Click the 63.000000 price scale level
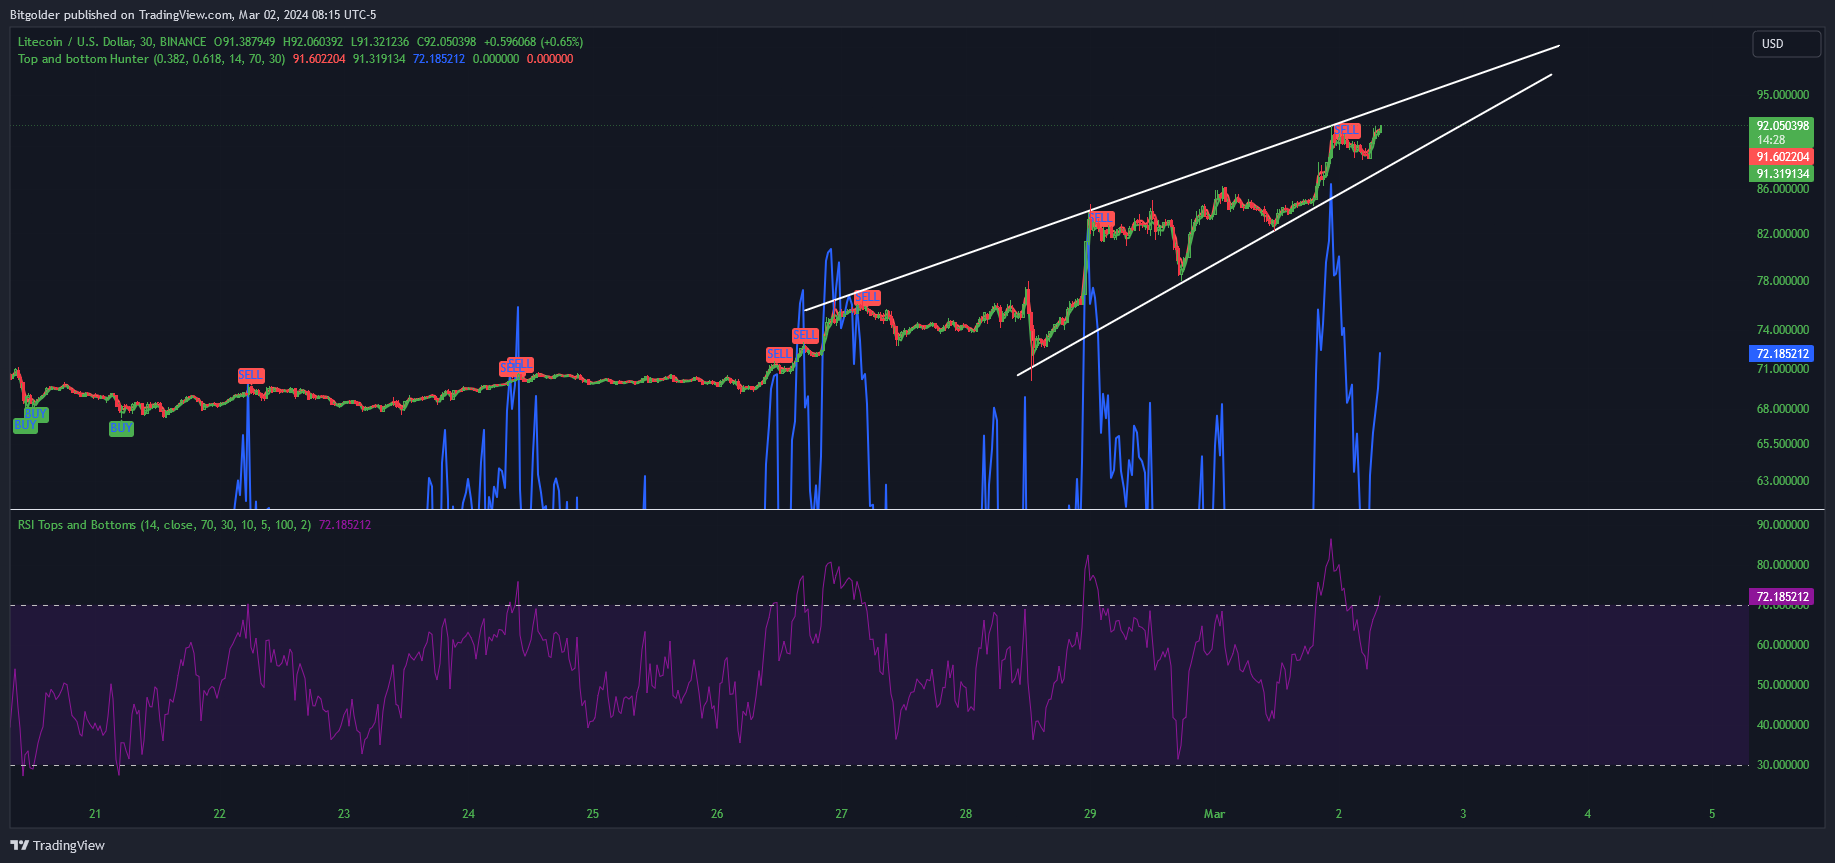This screenshot has width=1835, height=863. point(1783,481)
